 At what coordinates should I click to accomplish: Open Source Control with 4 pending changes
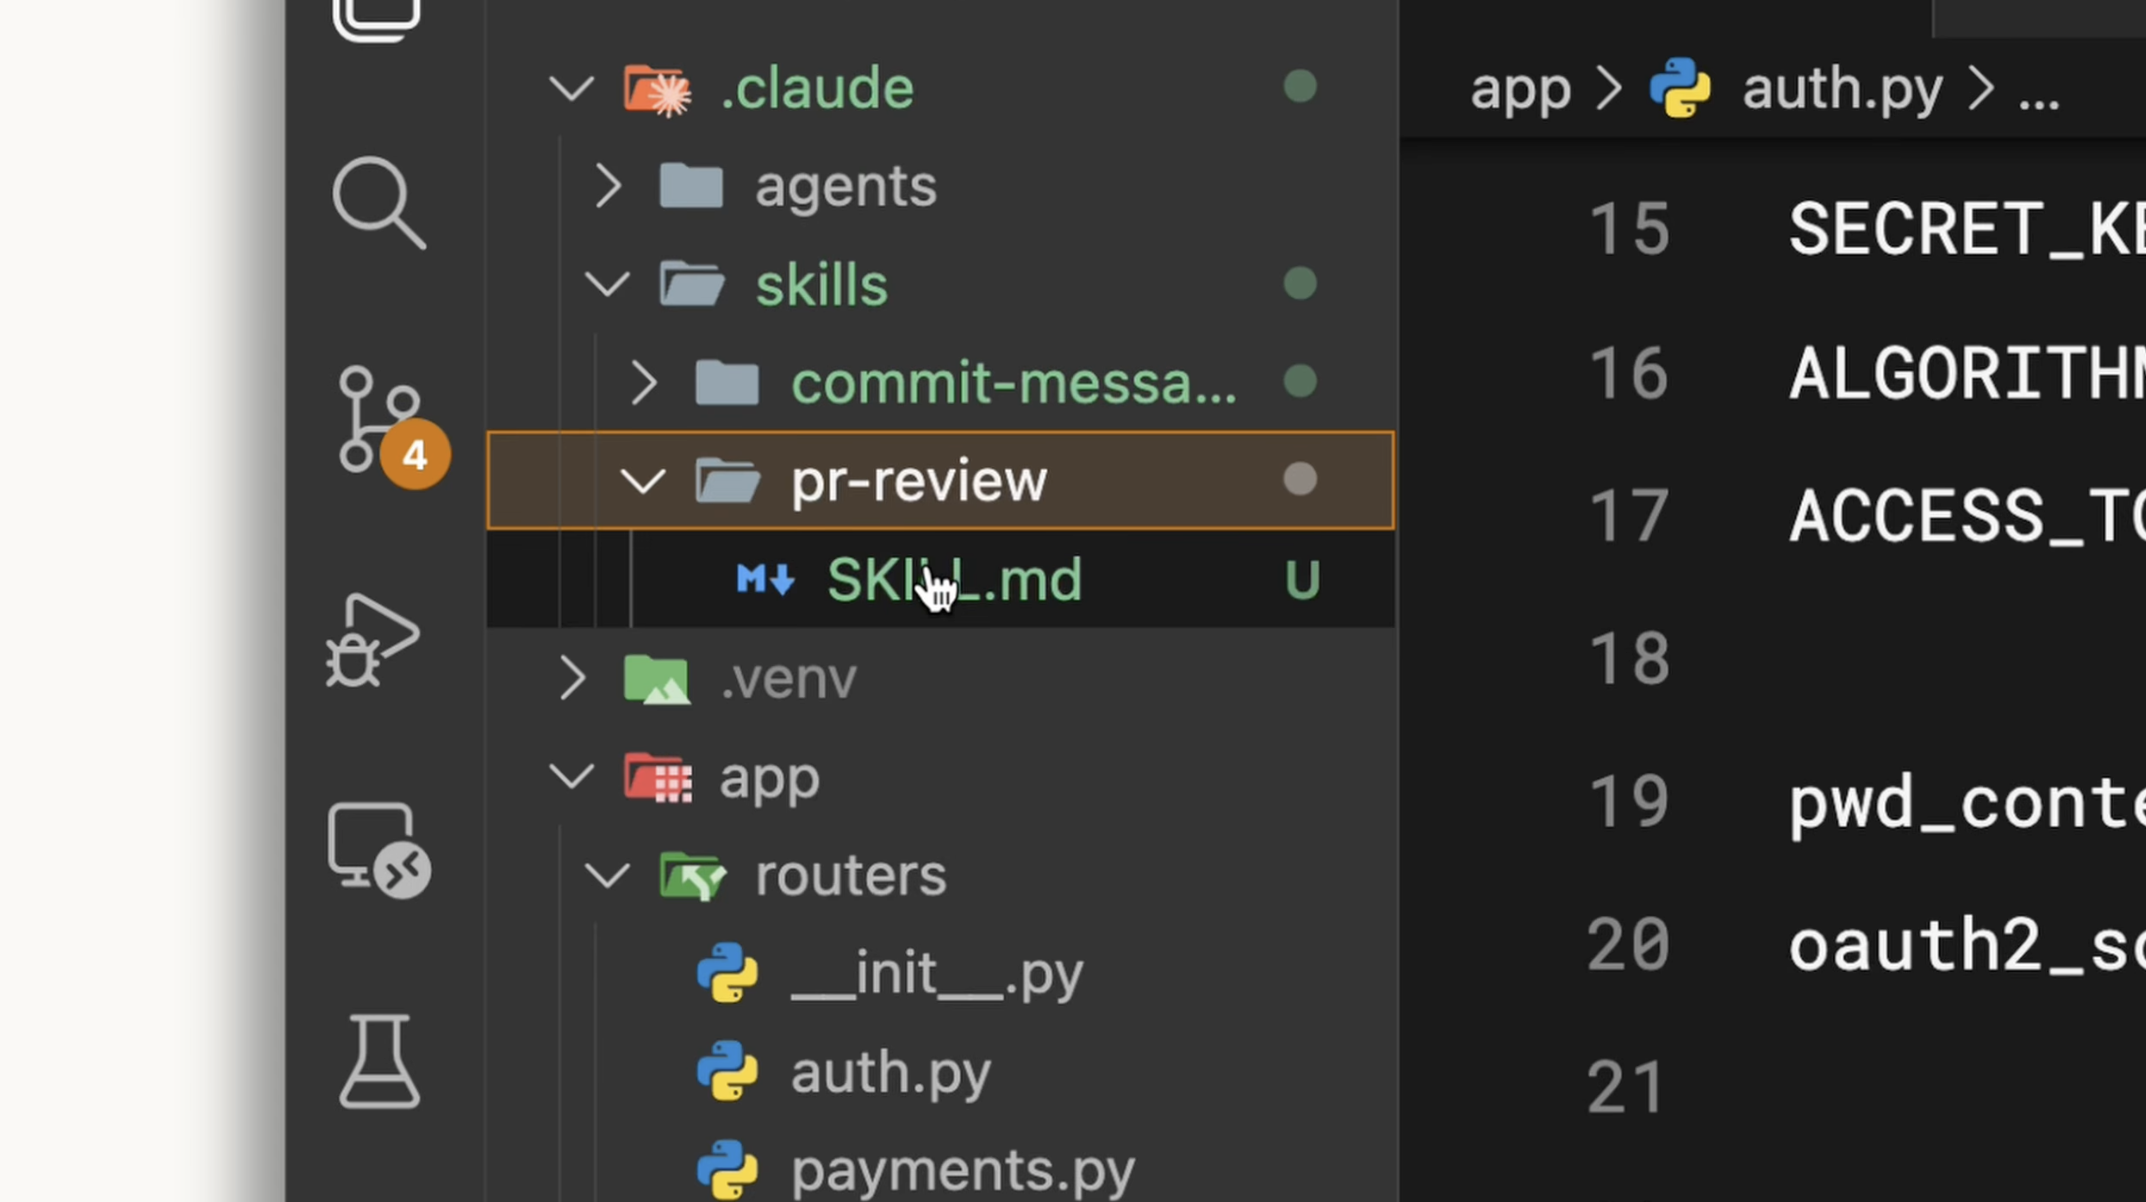coord(379,420)
